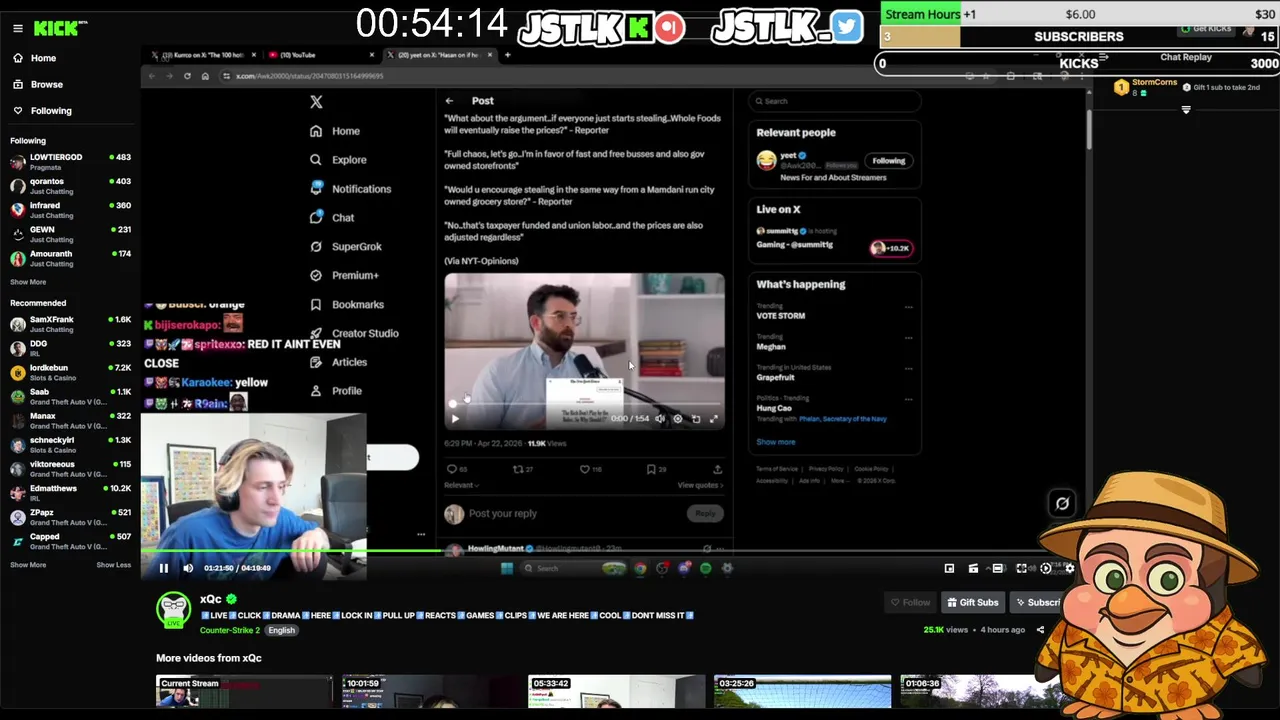Open Explore on streamed X sidebar
This screenshot has height=720, width=1280.
click(x=338, y=160)
